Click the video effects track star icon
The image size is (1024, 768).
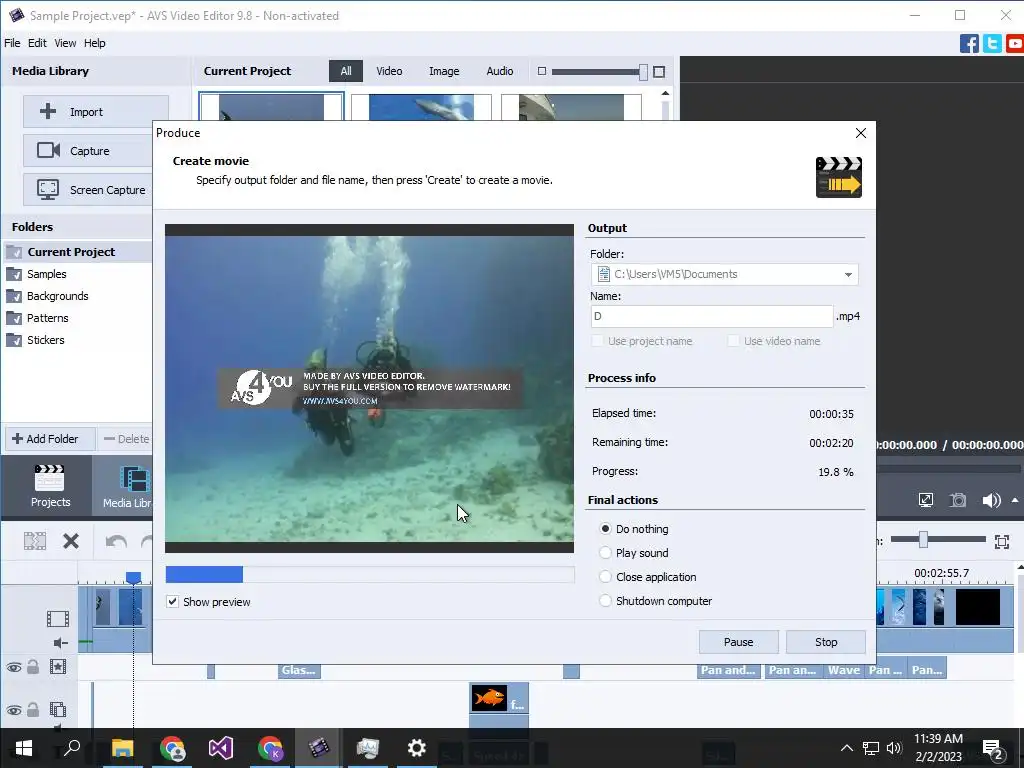(x=57, y=667)
